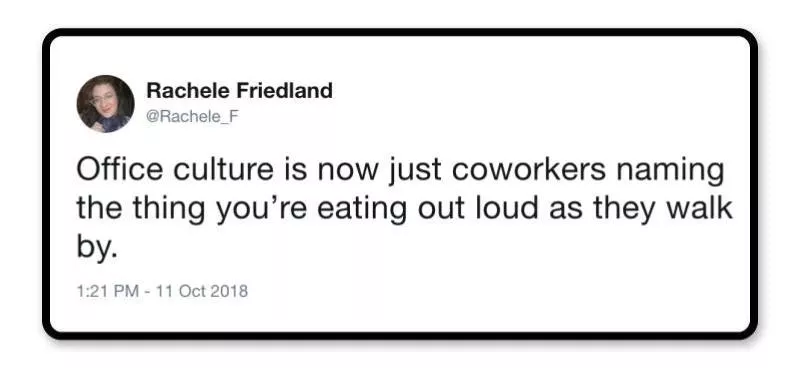The width and height of the screenshot is (800, 368).
Task: Click the first name "Rachele" in the header
Action: point(188,91)
